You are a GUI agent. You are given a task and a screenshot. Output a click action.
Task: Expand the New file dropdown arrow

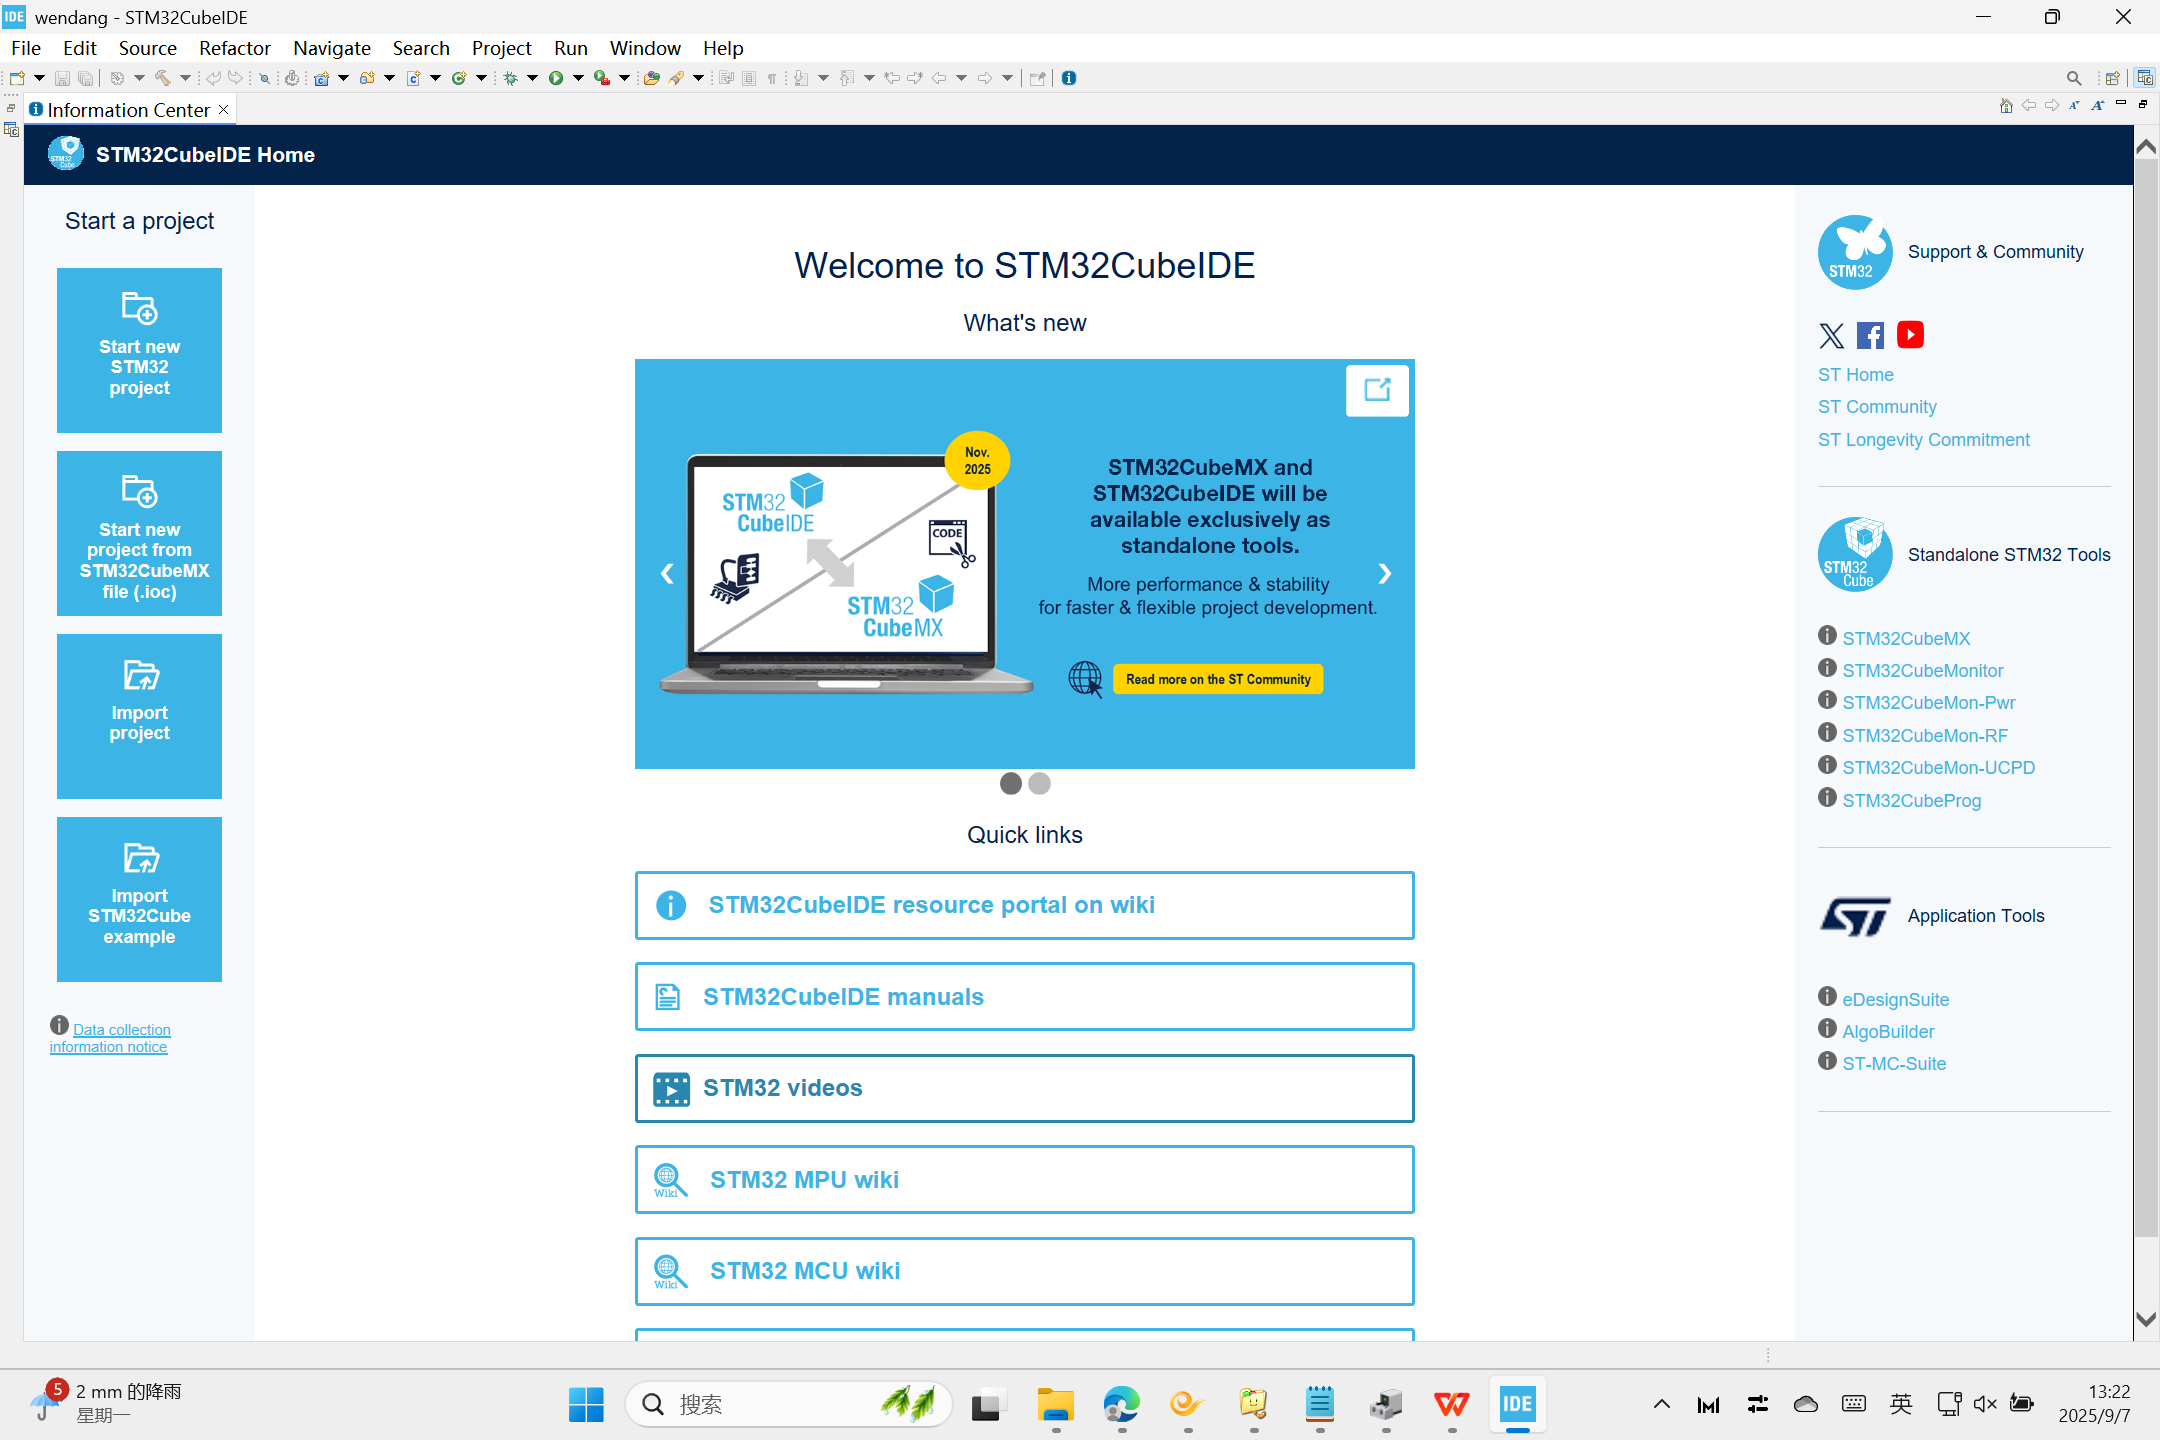[x=39, y=78]
